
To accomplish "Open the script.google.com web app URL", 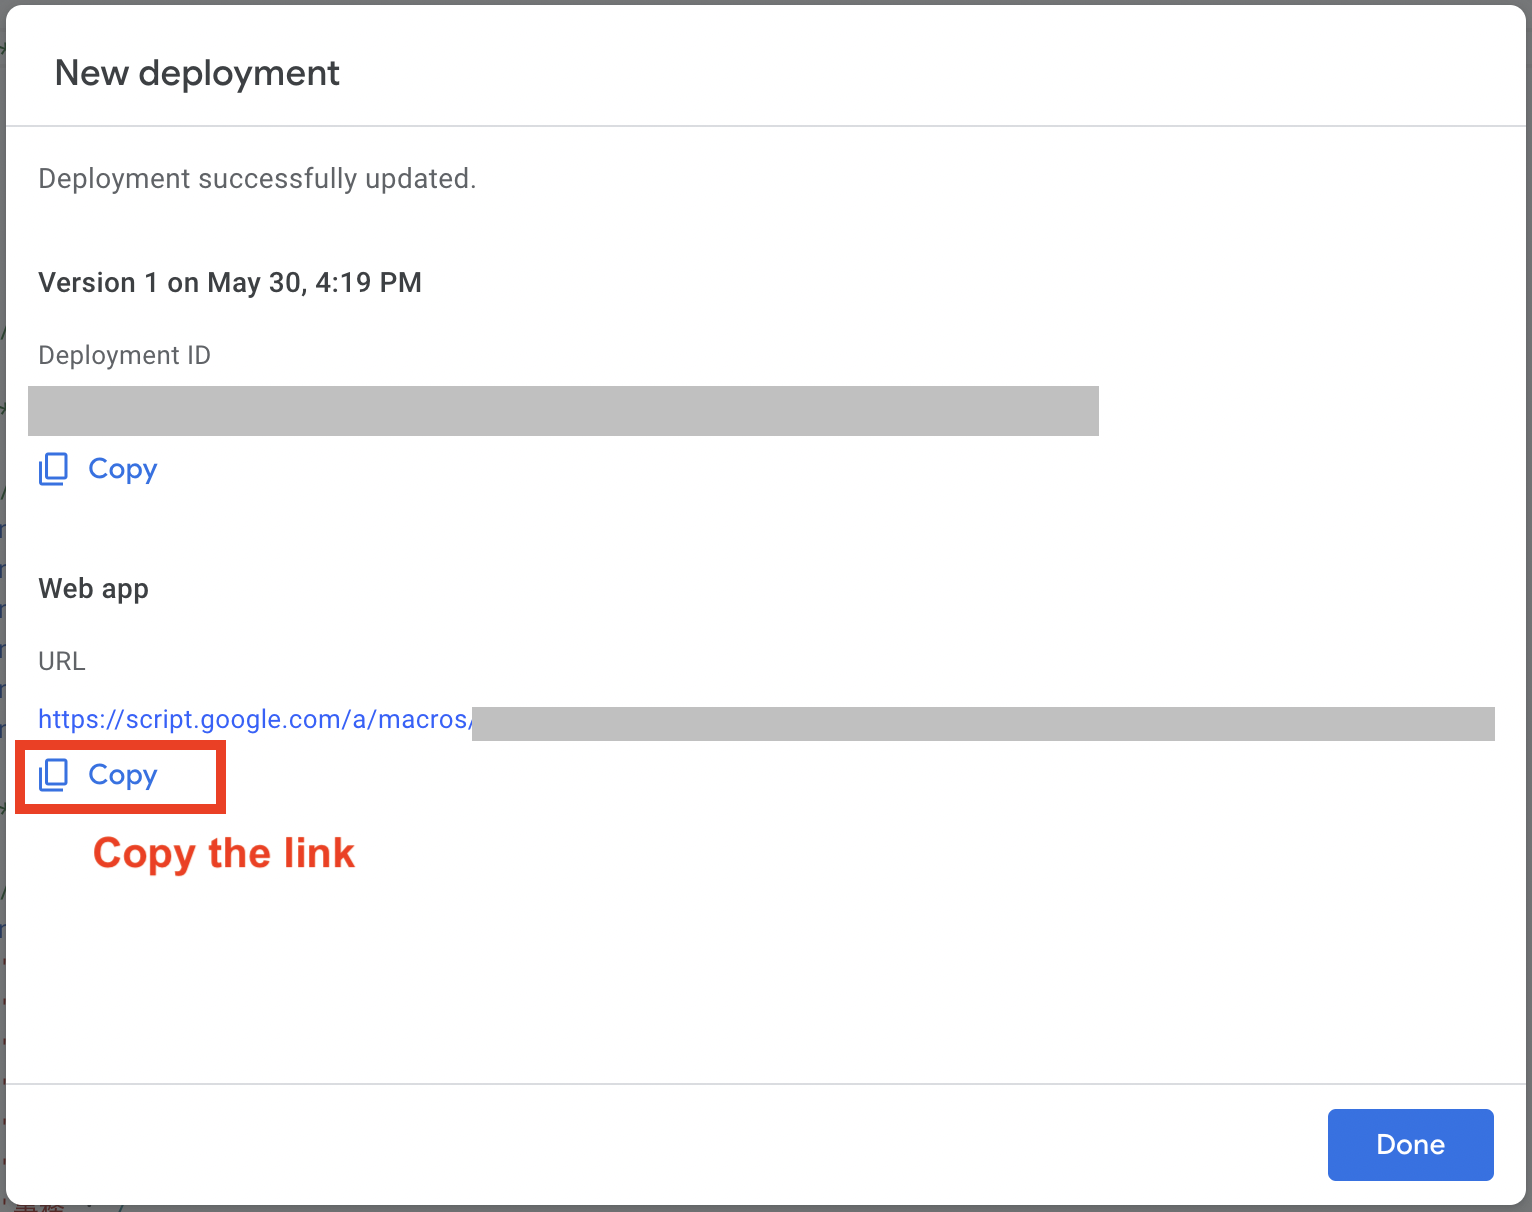I will 255,719.
